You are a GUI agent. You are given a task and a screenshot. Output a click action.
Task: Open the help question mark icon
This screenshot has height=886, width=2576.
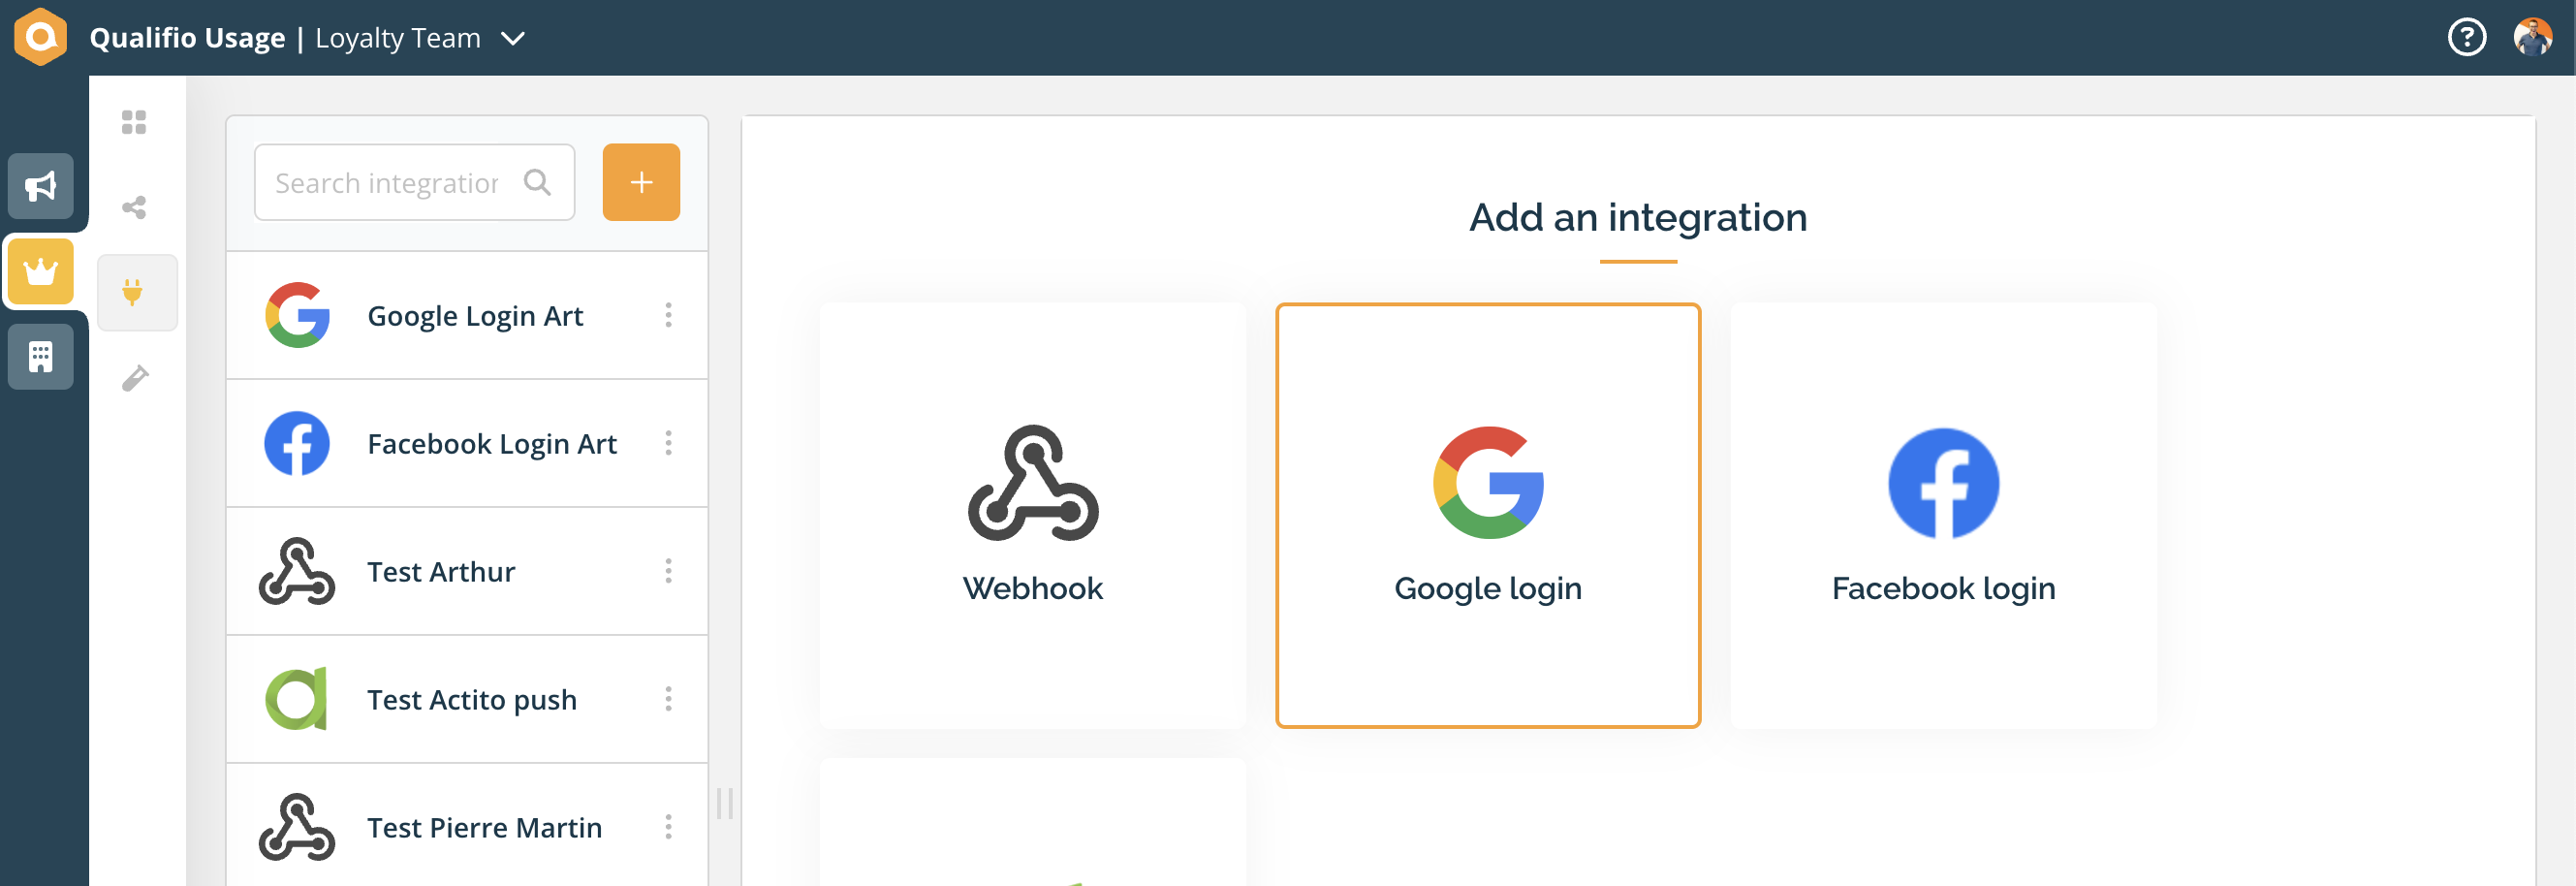tap(2467, 38)
